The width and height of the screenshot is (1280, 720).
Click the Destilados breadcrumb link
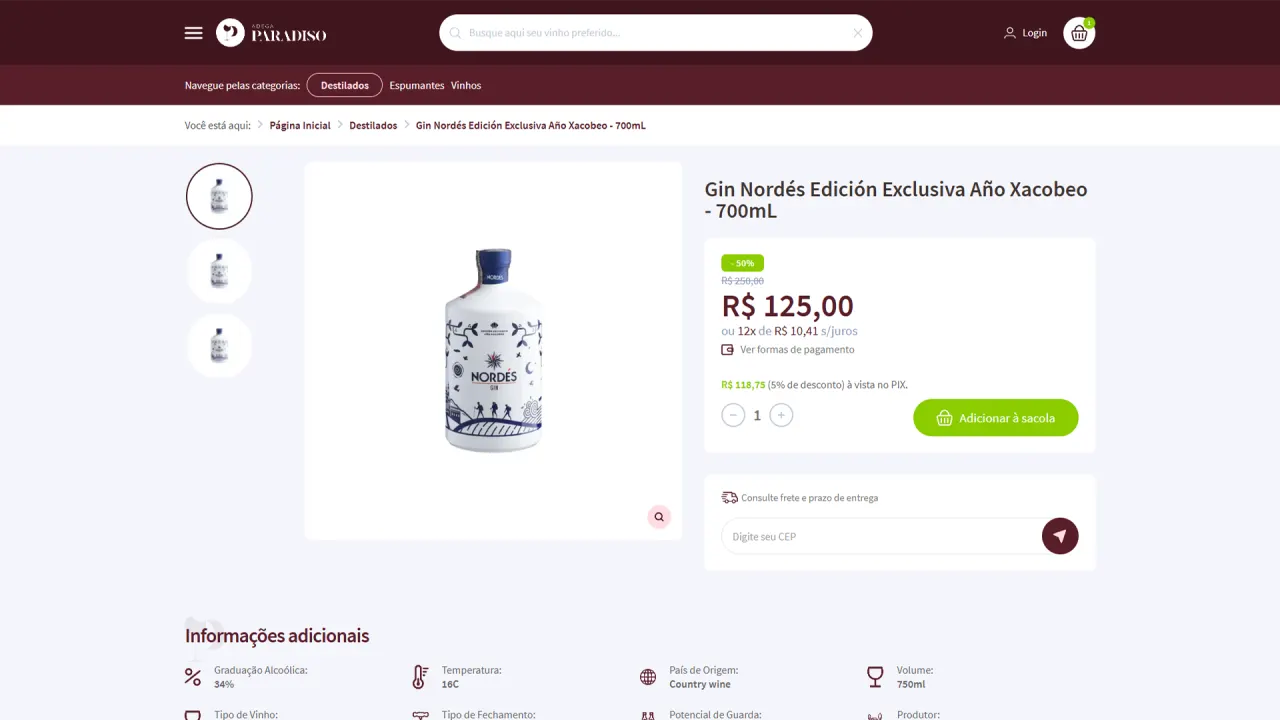pyautogui.click(x=373, y=125)
